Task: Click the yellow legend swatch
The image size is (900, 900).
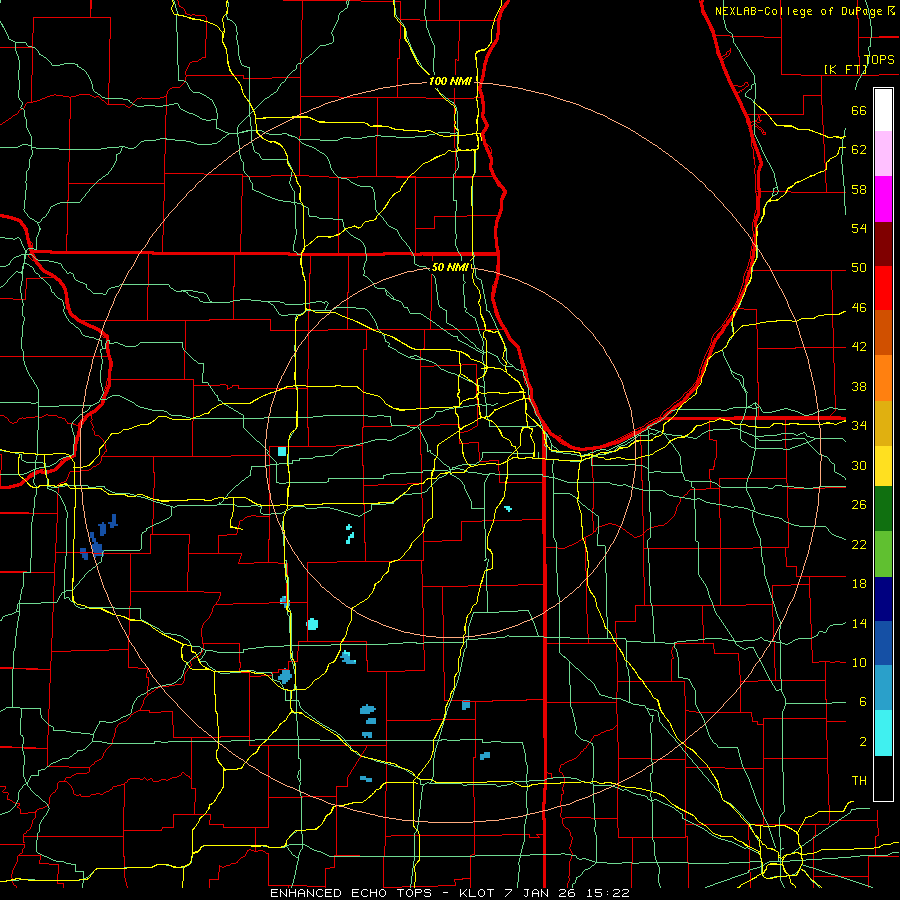Action: (x=883, y=465)
